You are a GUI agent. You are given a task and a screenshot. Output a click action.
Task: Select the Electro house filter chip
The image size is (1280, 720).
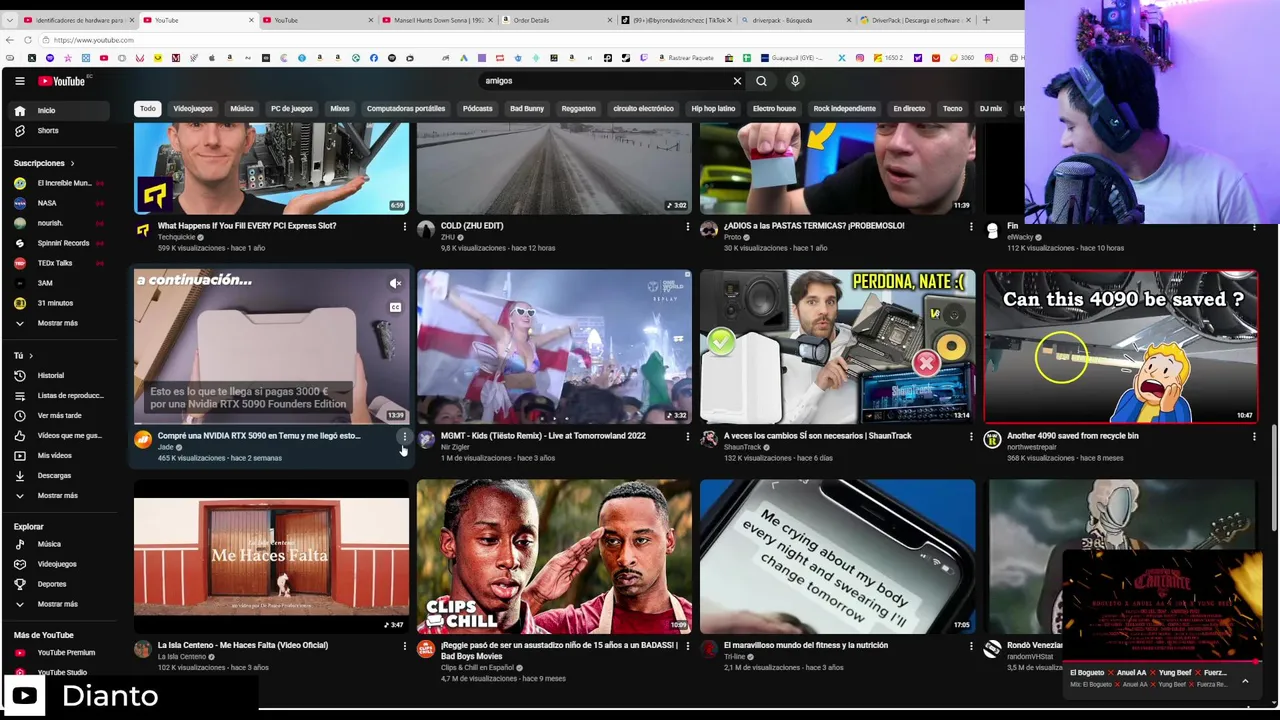click(774, 108)
